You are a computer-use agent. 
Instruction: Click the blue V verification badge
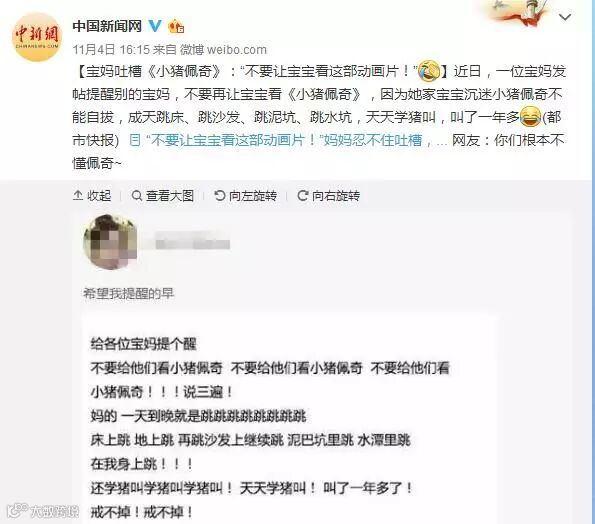pyautogui.click(x=154, y=26)
